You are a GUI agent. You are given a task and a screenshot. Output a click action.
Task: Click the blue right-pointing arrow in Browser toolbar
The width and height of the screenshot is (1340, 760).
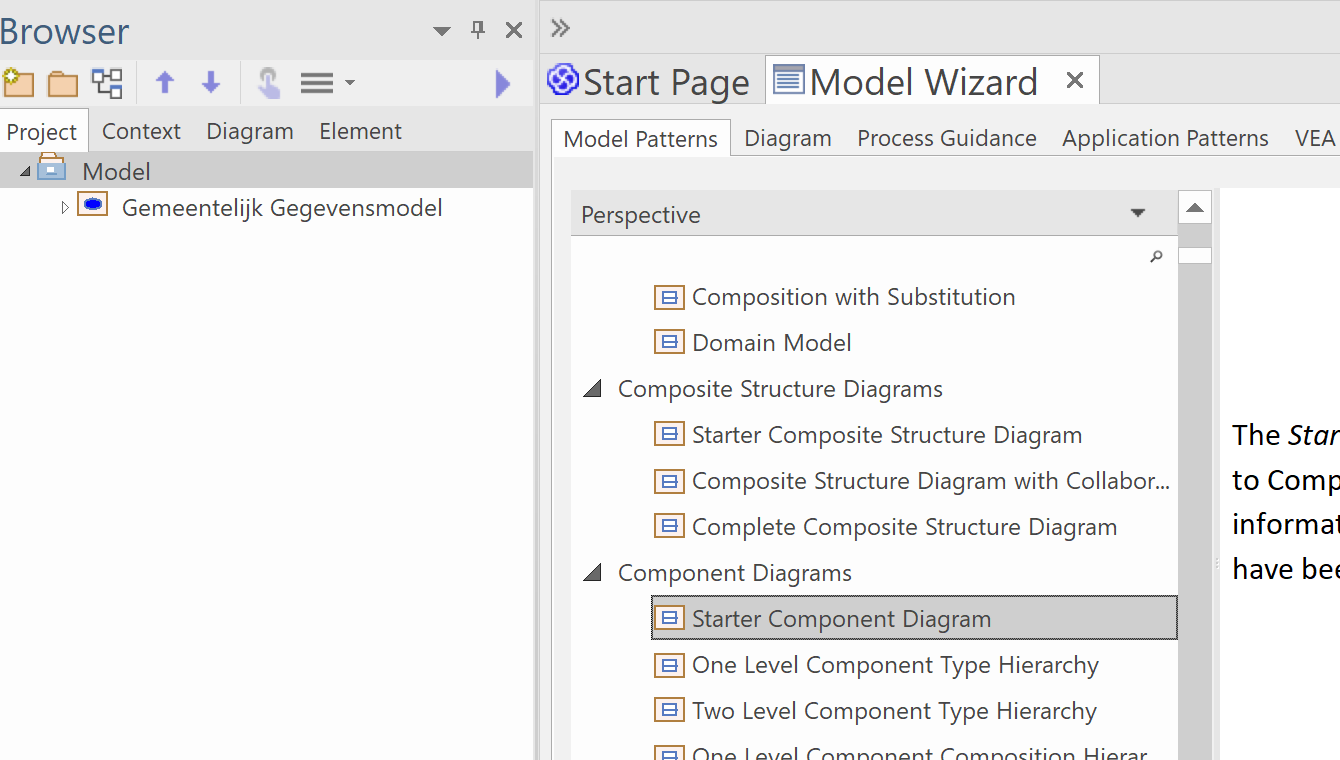point(503,84)
